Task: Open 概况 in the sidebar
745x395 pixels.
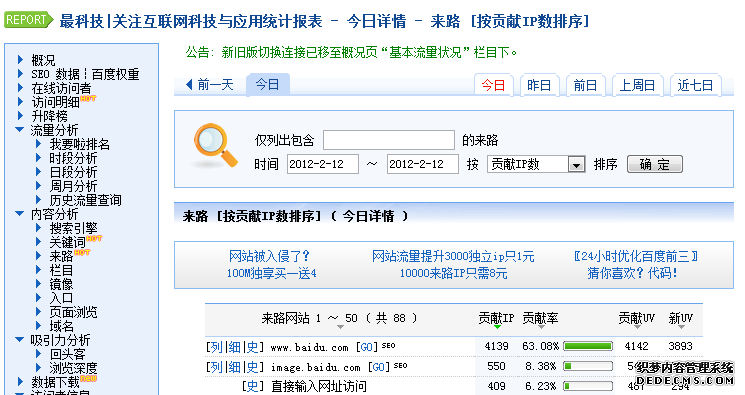Action: (43, 60)
